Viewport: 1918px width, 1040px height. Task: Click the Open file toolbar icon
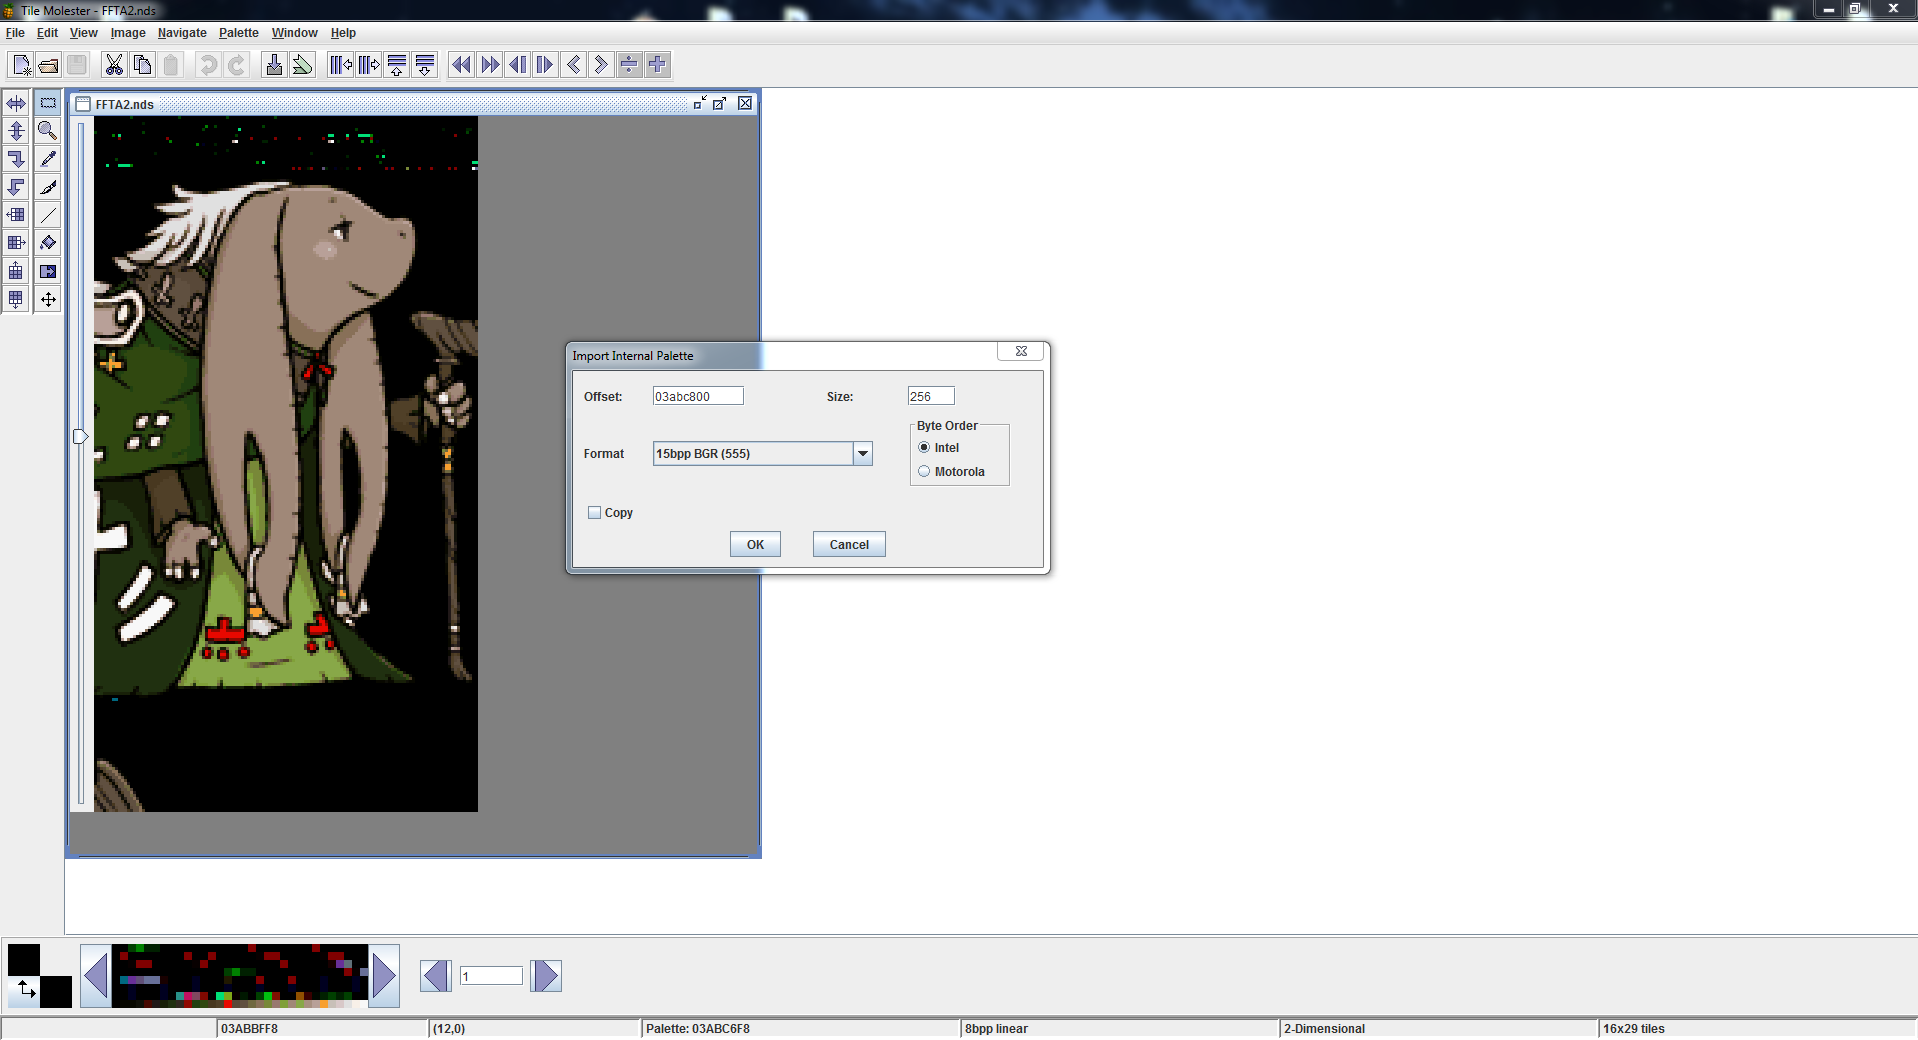48,65
